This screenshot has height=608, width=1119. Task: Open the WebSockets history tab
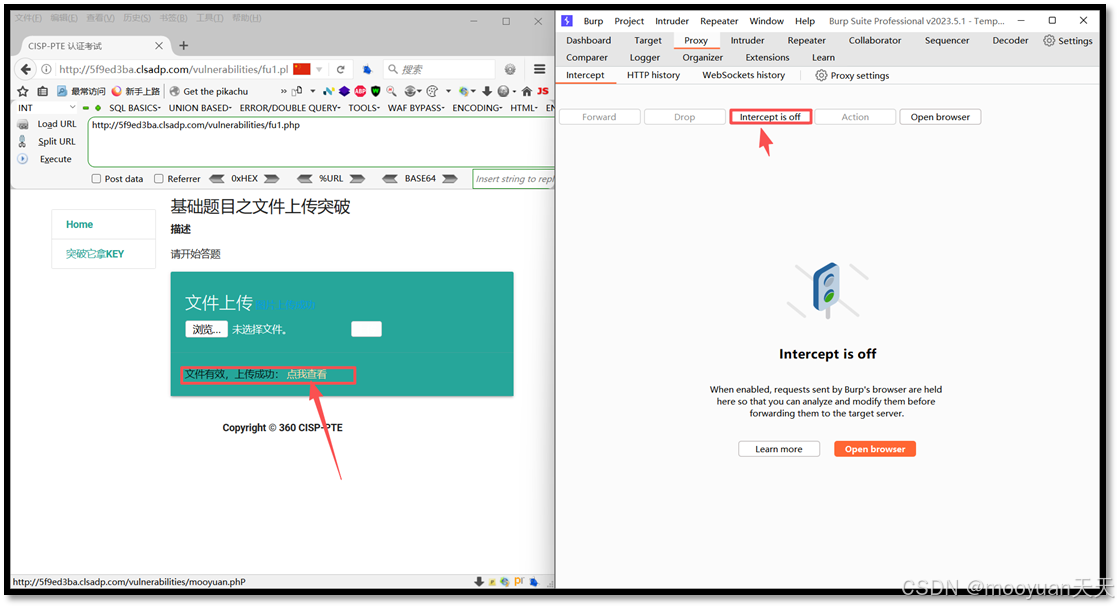point(743,75)
